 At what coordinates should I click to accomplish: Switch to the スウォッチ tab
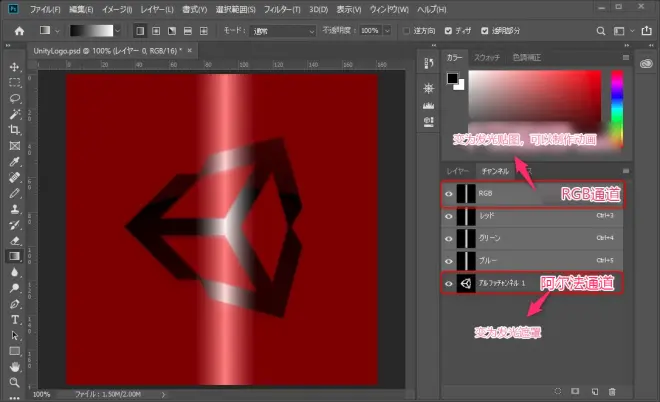tap(487, 58)
